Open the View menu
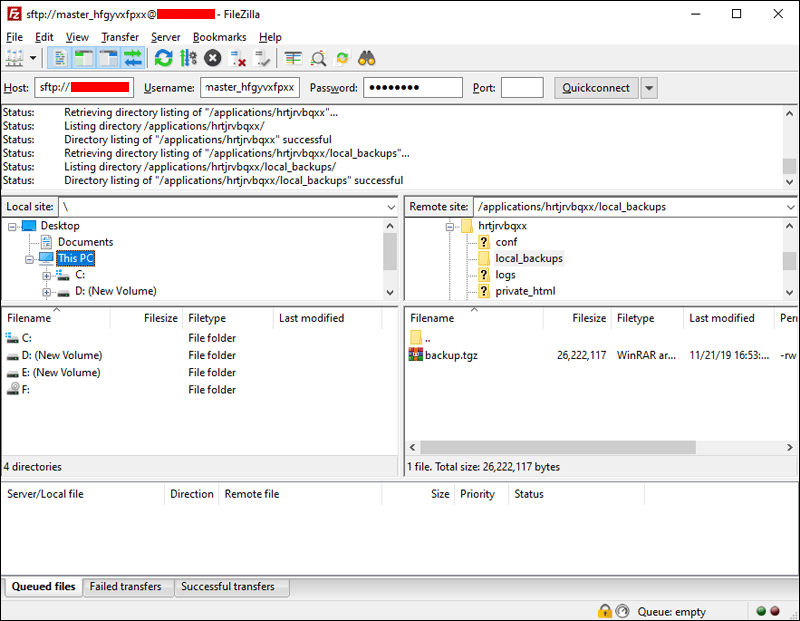This screenshot has height=621, width=800. click(x=77, y=37)
